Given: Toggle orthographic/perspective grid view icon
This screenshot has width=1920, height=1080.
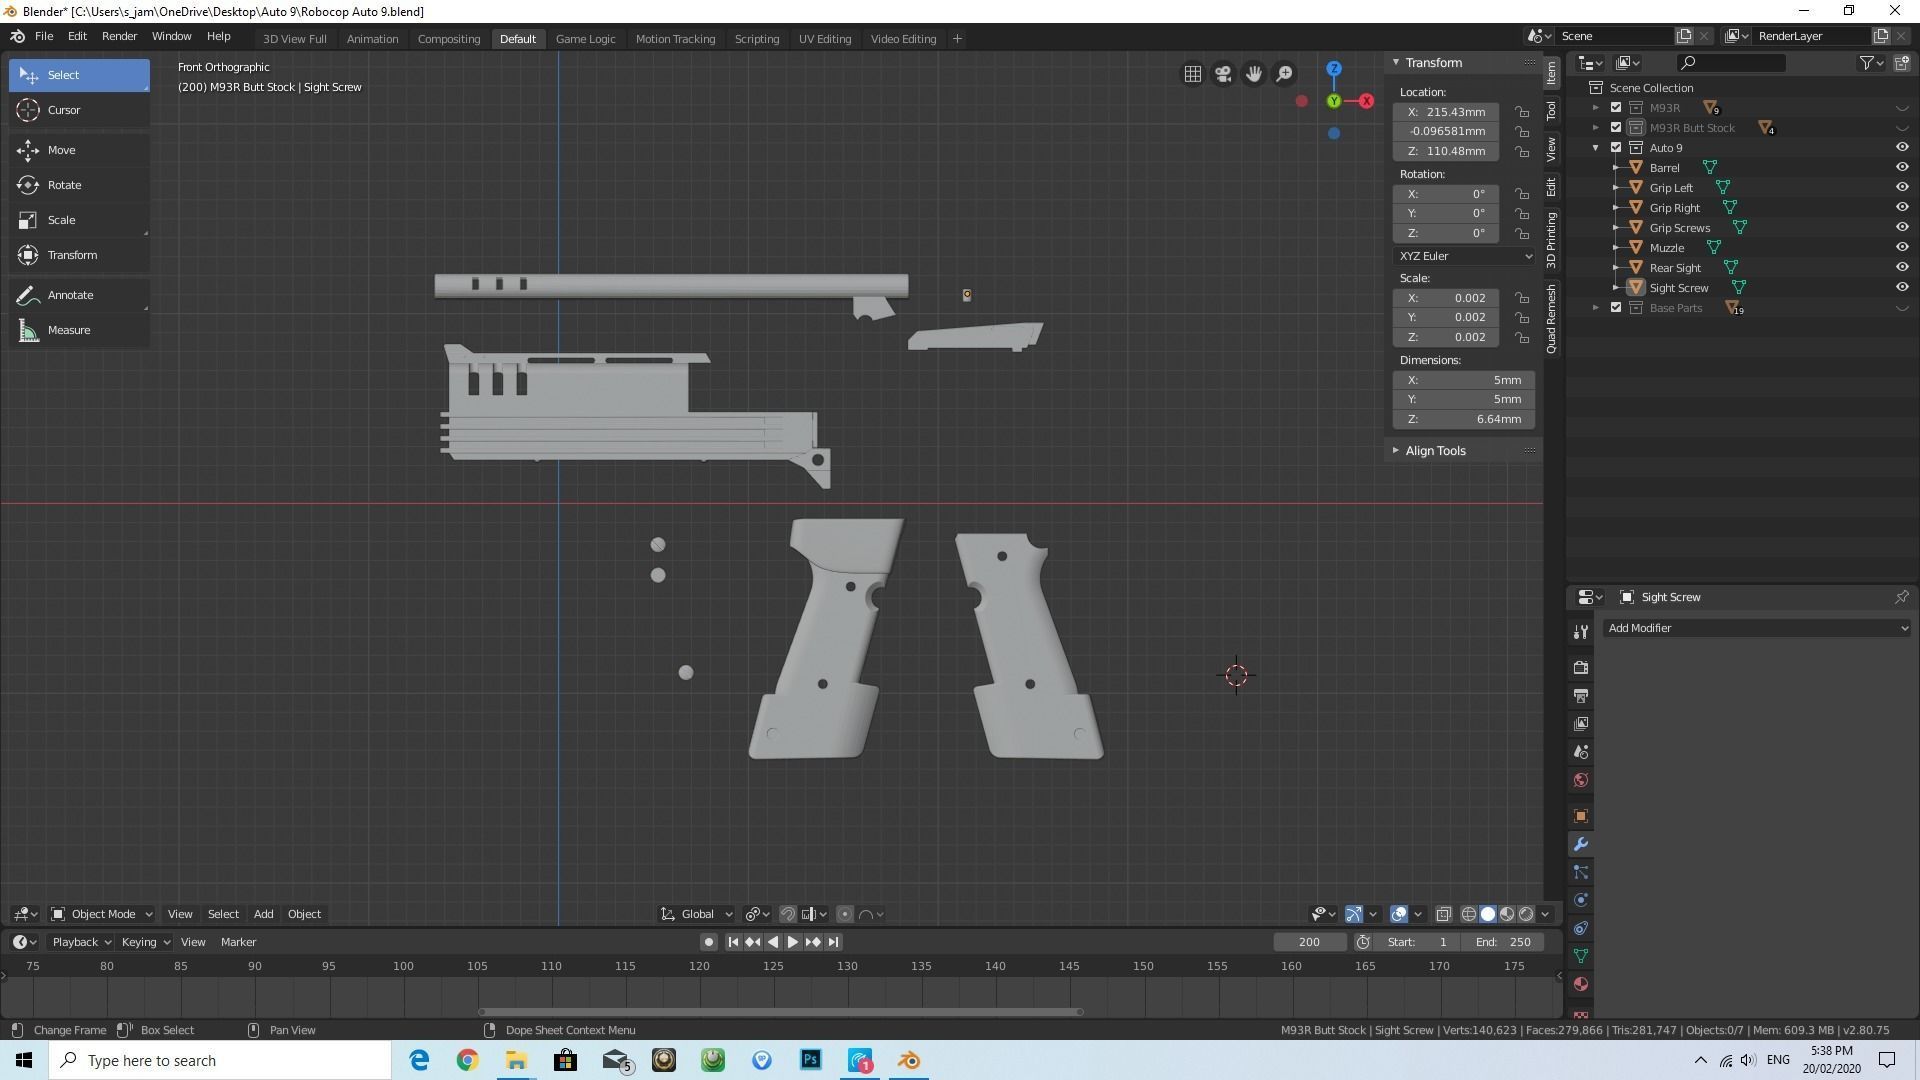Looking at the screenshot, I should [x=1193, y=74].
